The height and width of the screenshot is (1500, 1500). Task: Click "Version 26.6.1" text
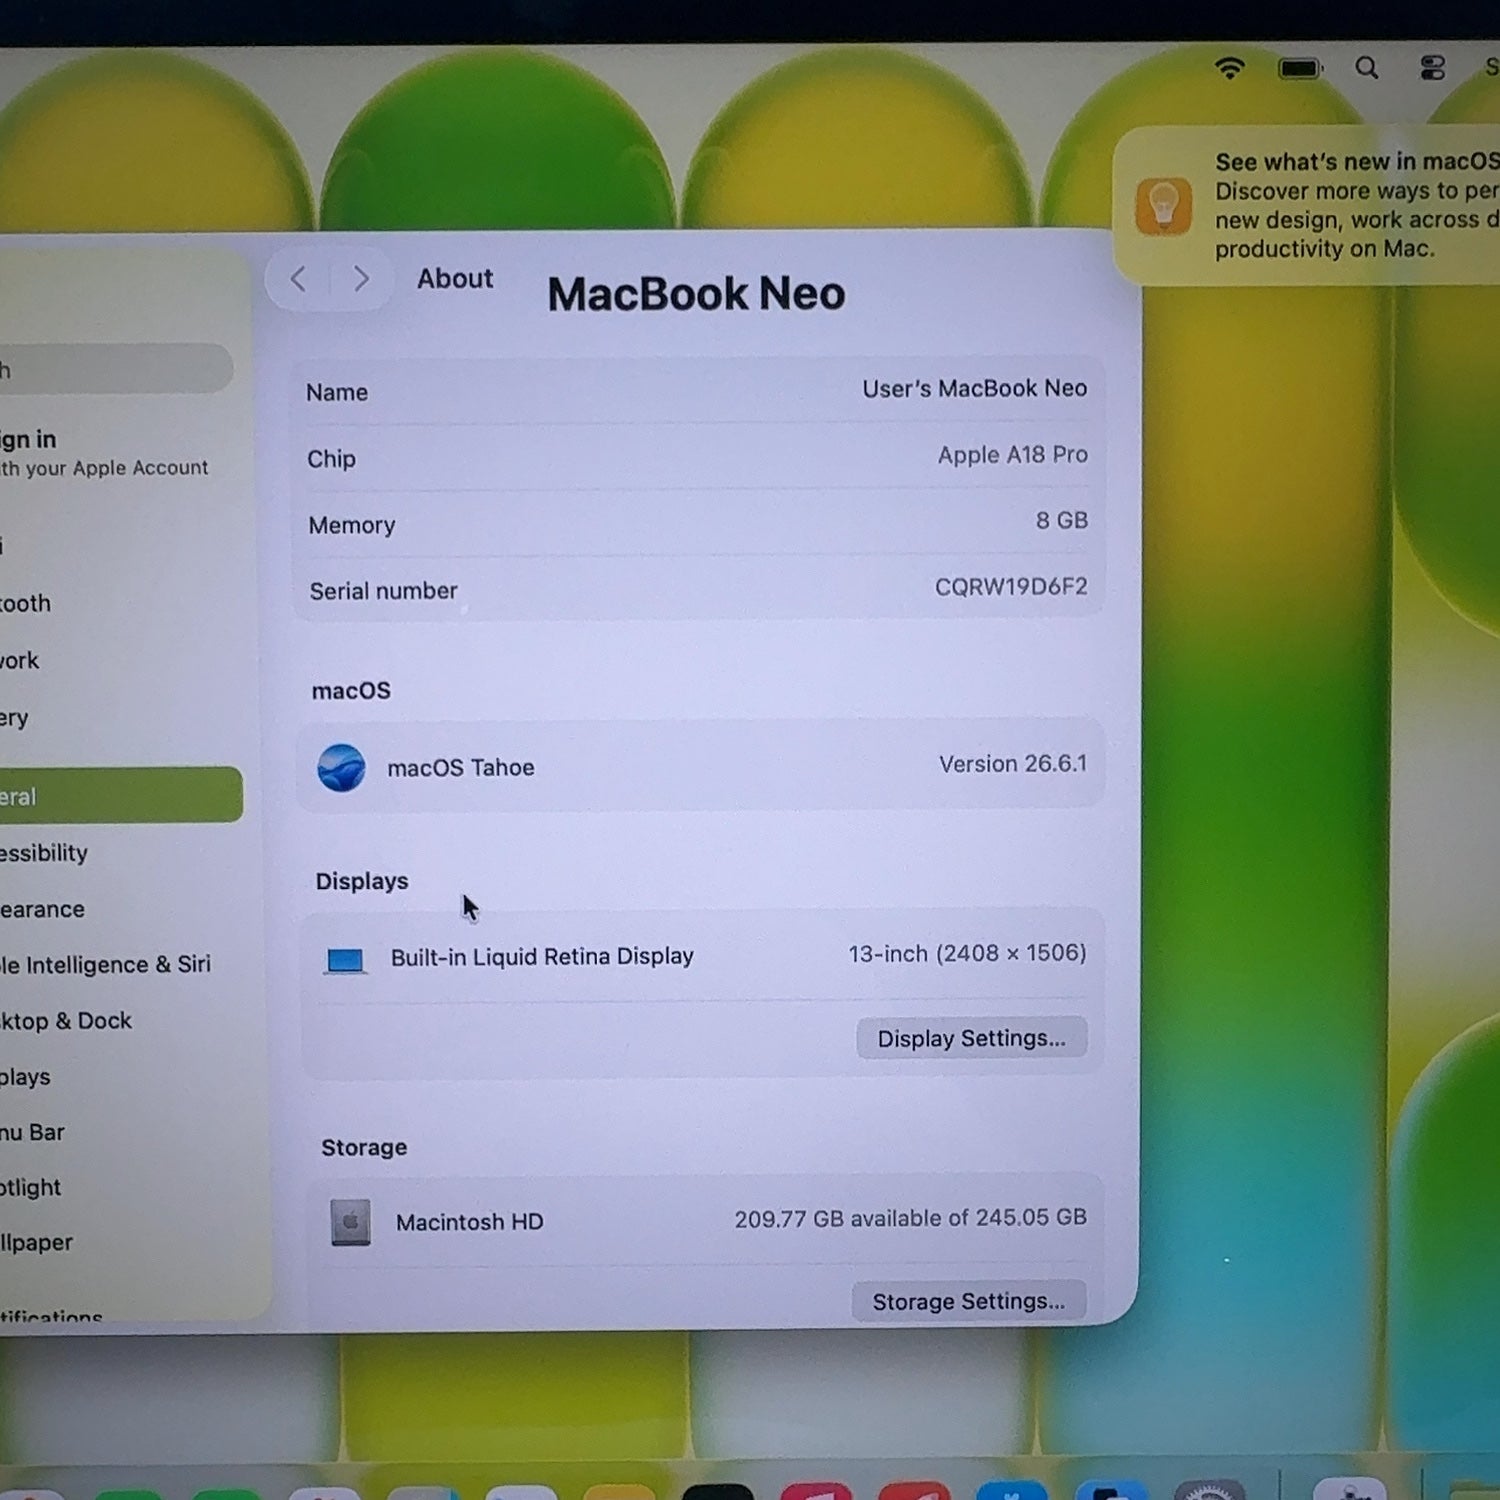(1013, 764)
